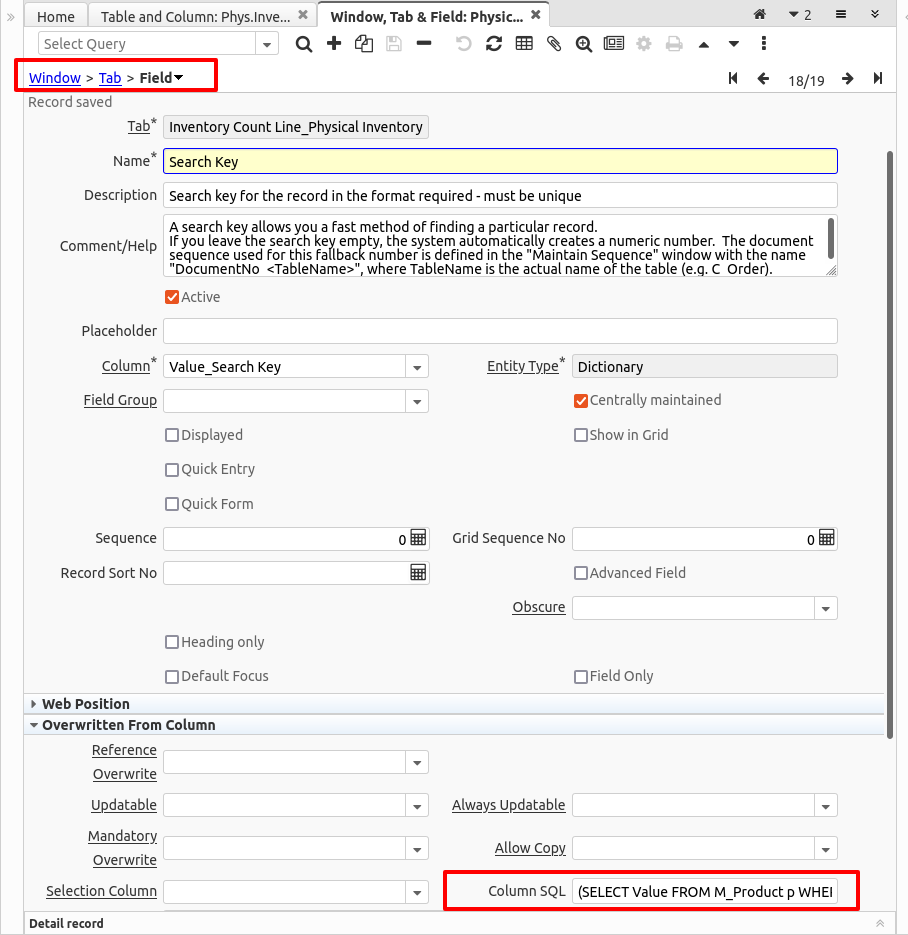Open attachments with the paperclip icon
The image size is (908, 935).
(x=554, y=44)
